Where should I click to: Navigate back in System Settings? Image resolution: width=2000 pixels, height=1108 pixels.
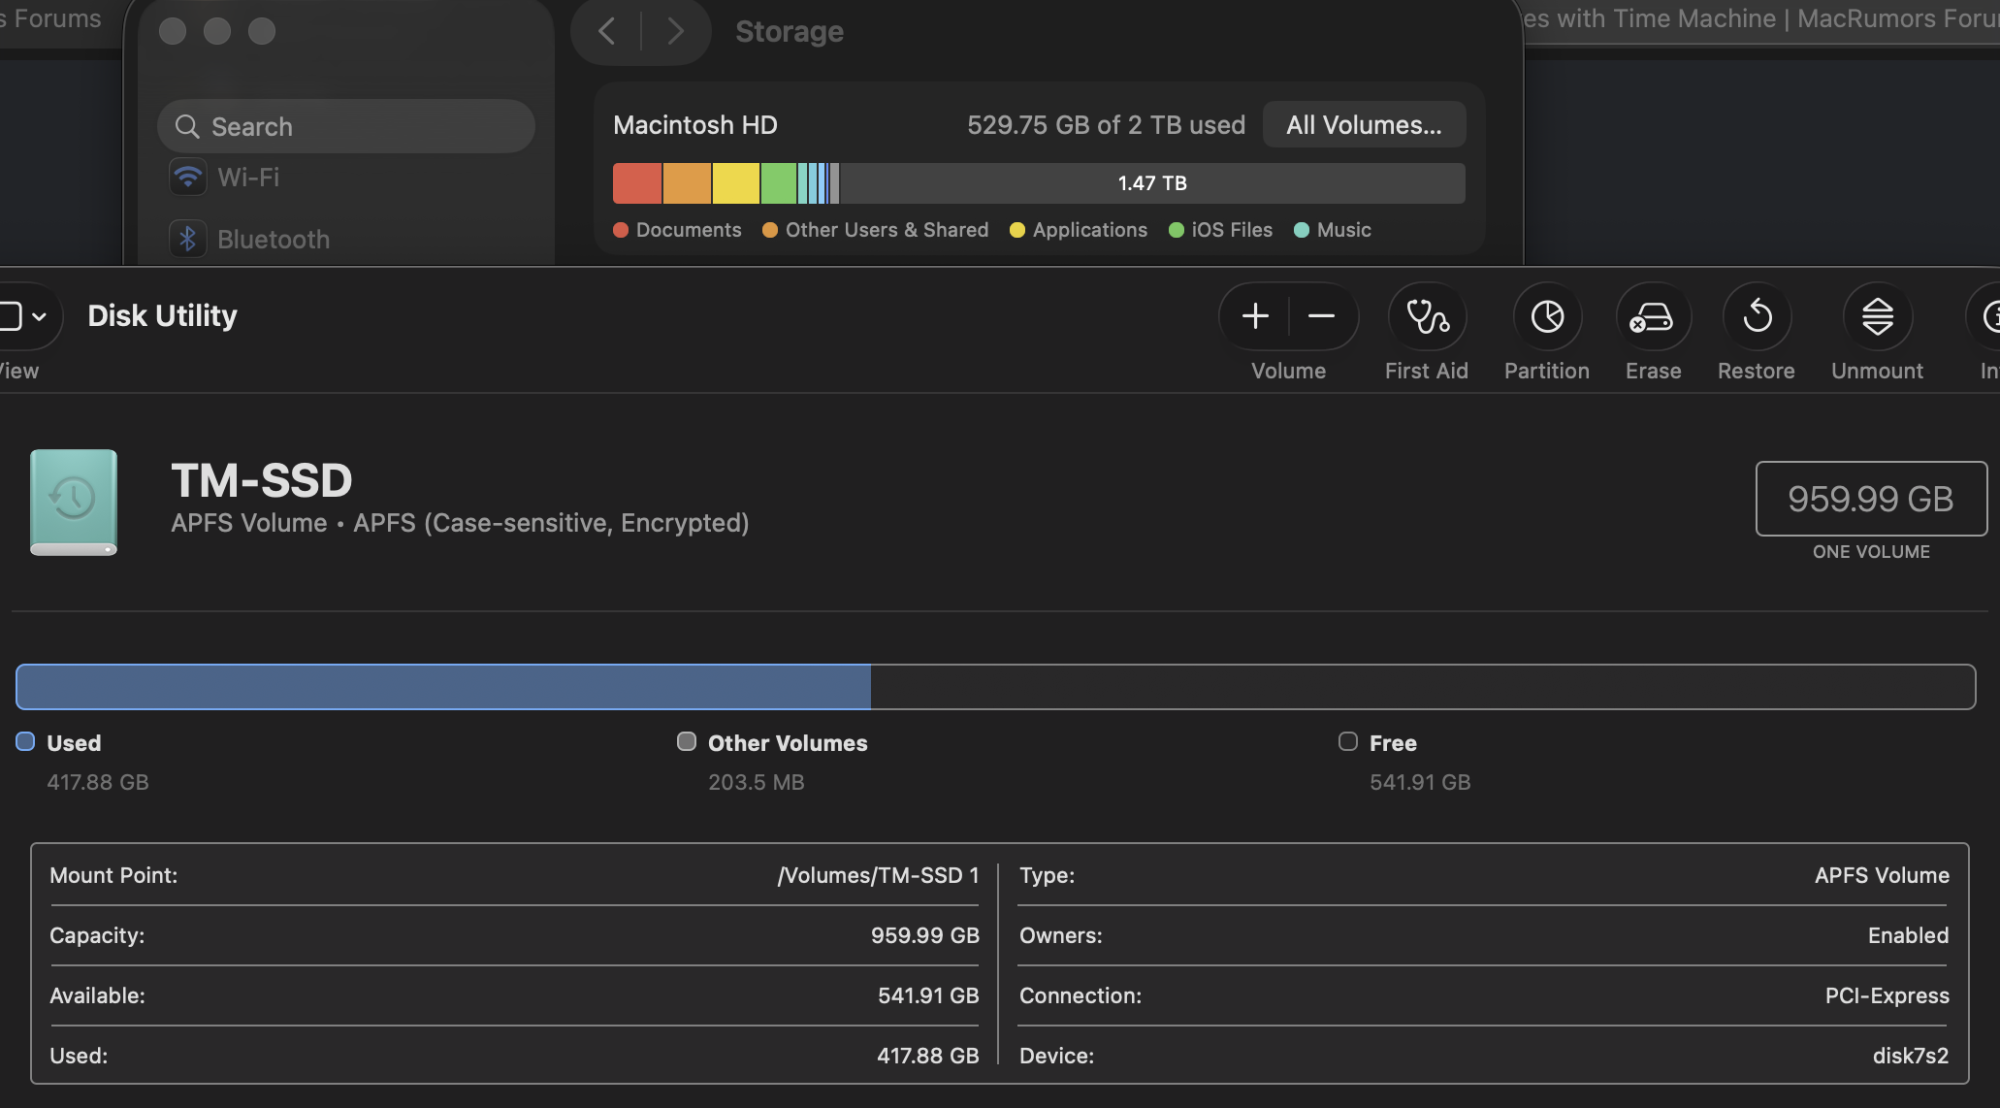606,31
